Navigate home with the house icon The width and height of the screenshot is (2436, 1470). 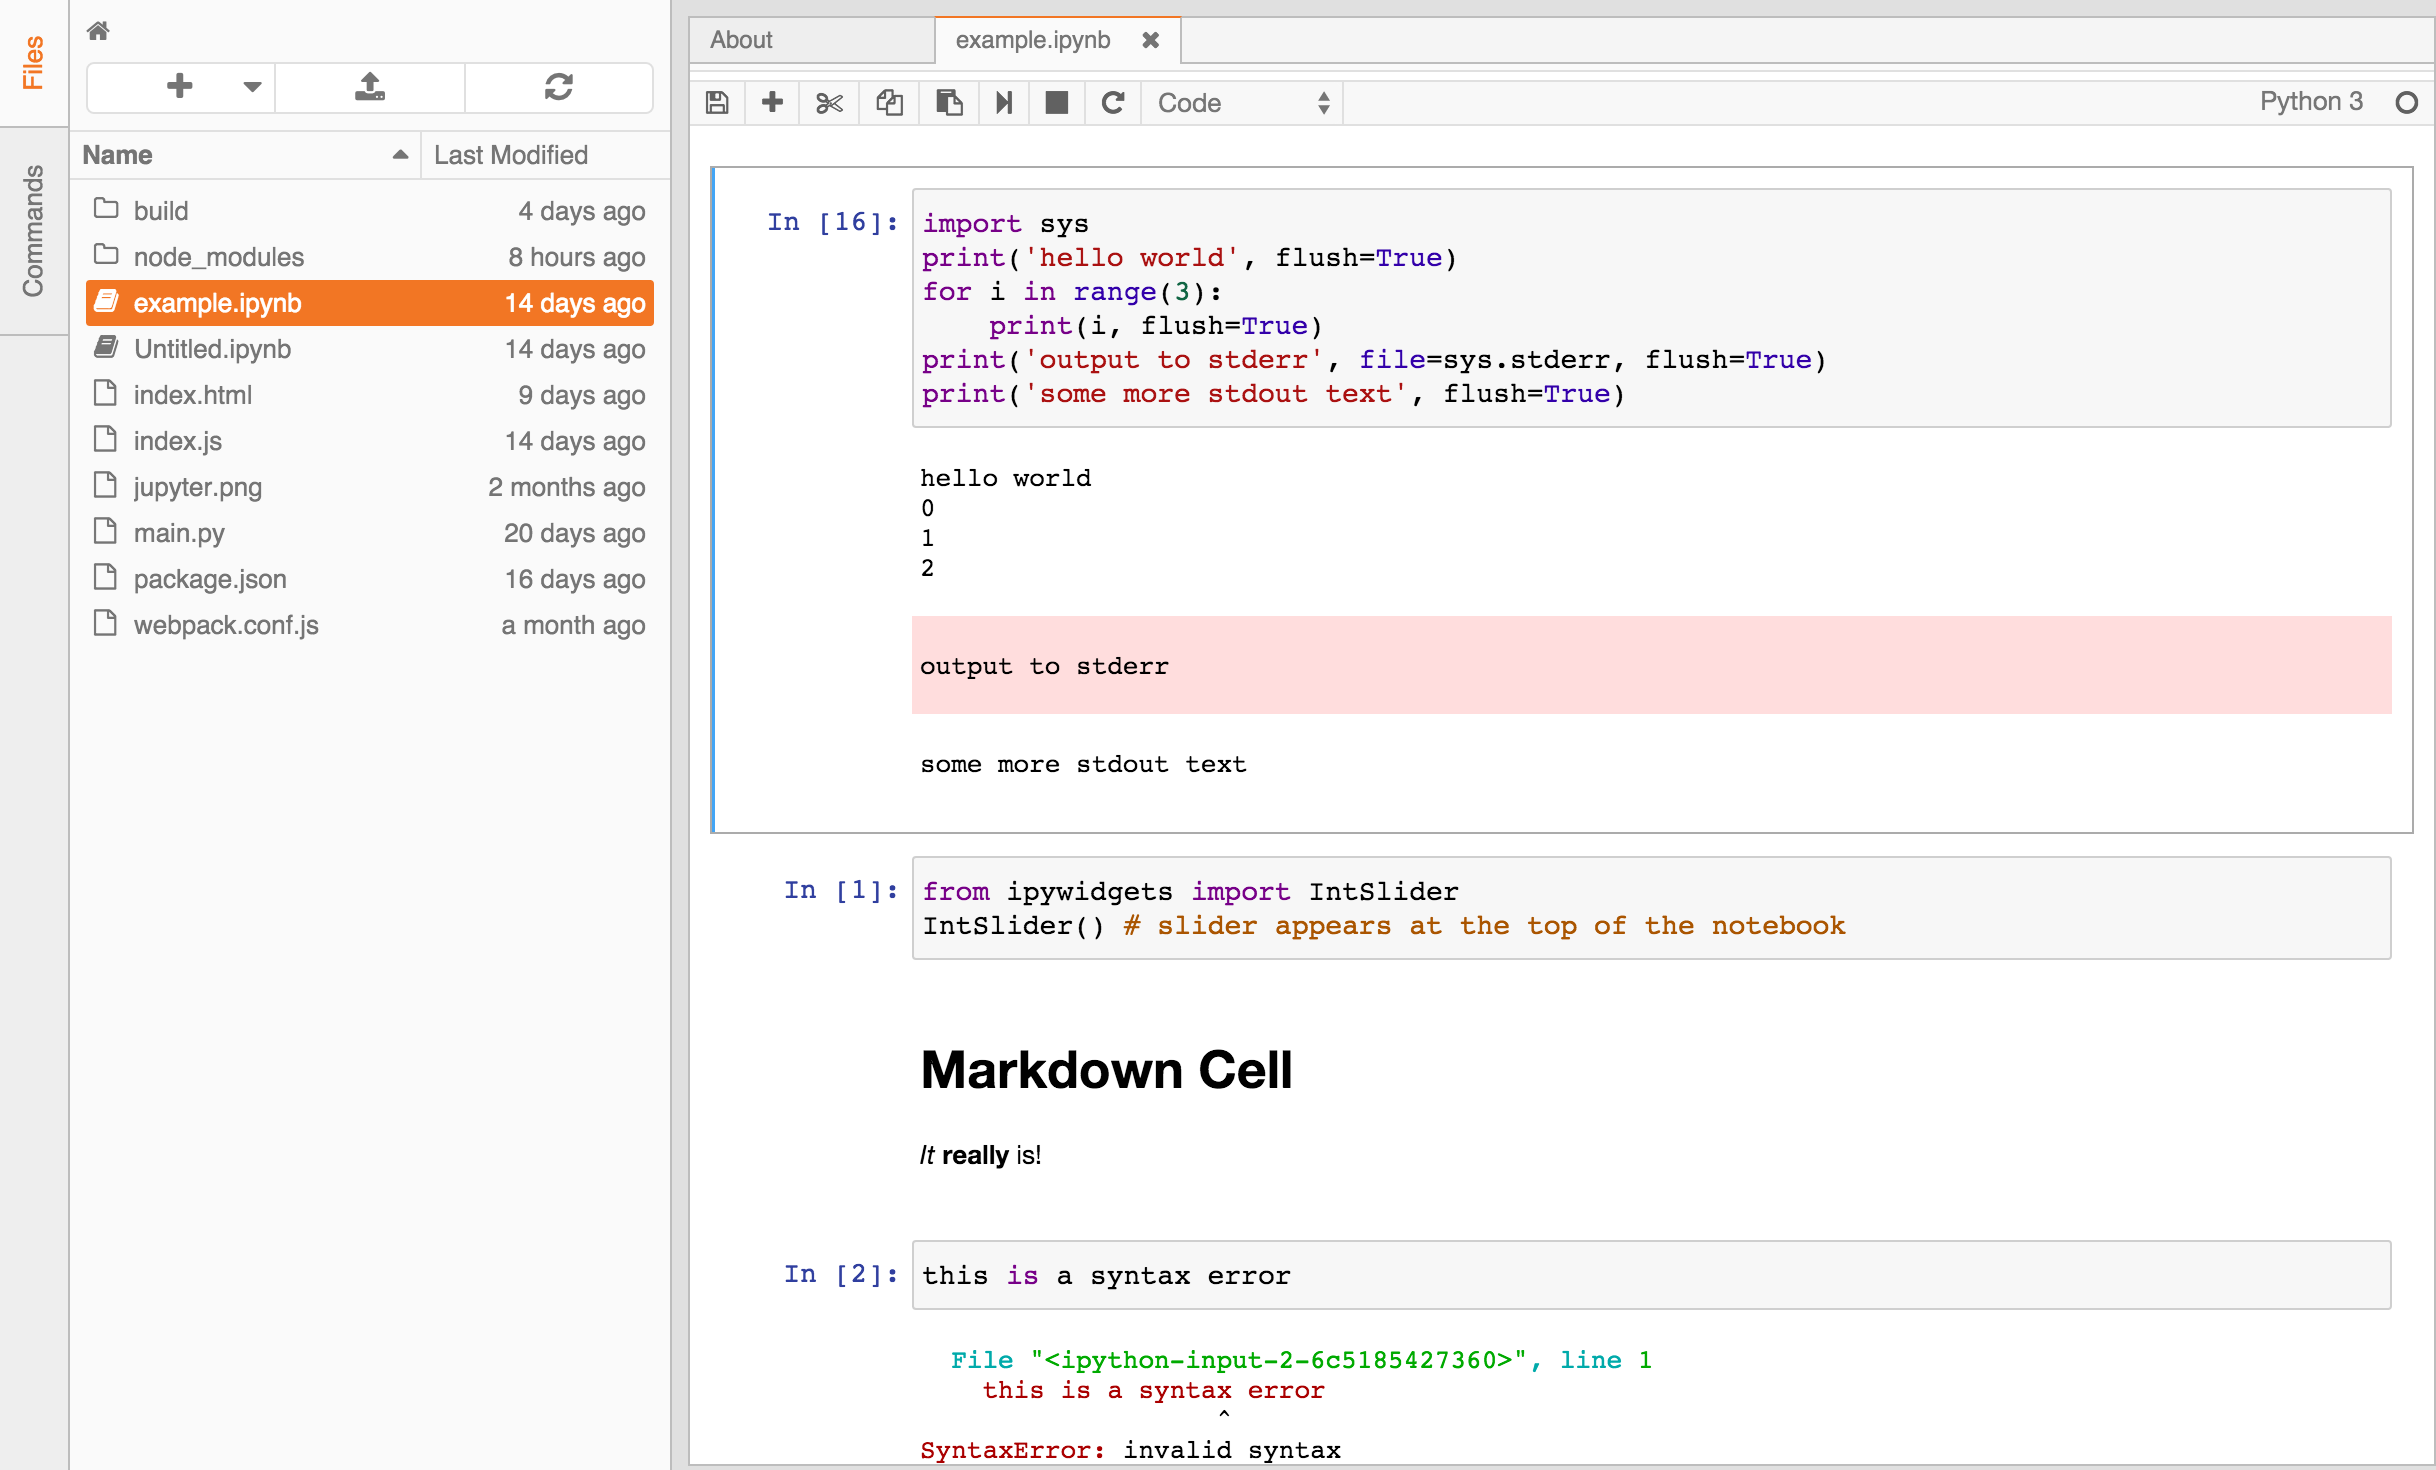click(x=97, y=31)
